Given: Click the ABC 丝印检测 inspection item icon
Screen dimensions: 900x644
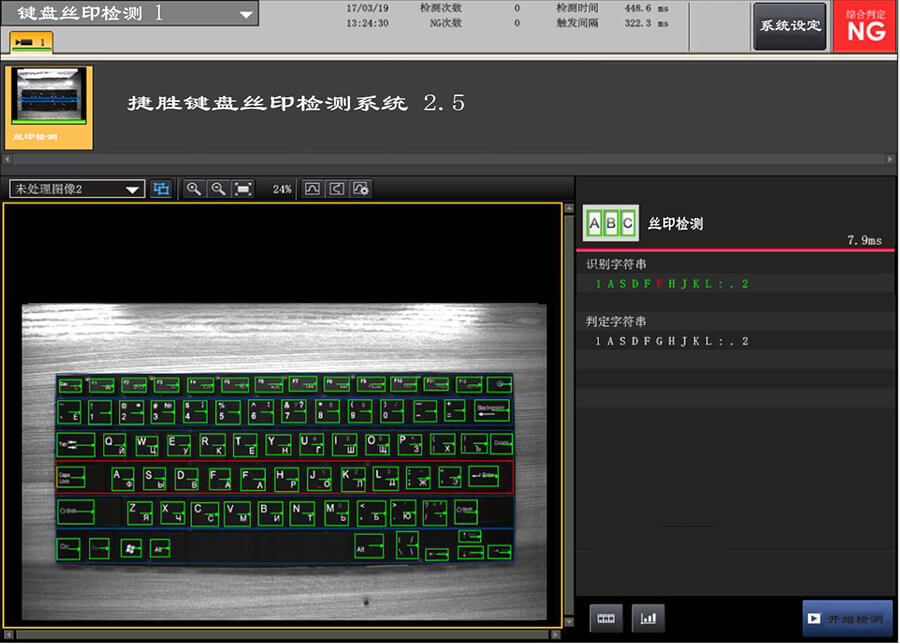Looking at the screenshot, I should (x=610, y=221).
